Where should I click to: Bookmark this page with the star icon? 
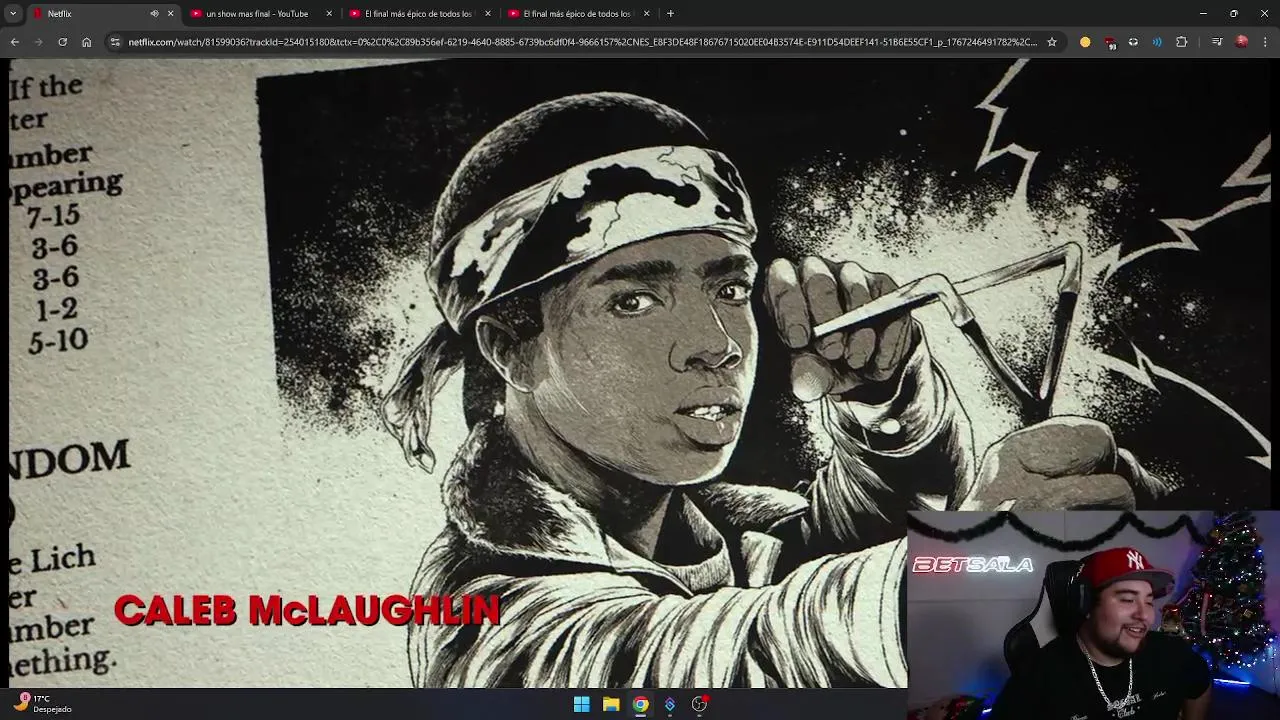(1052, 42)
